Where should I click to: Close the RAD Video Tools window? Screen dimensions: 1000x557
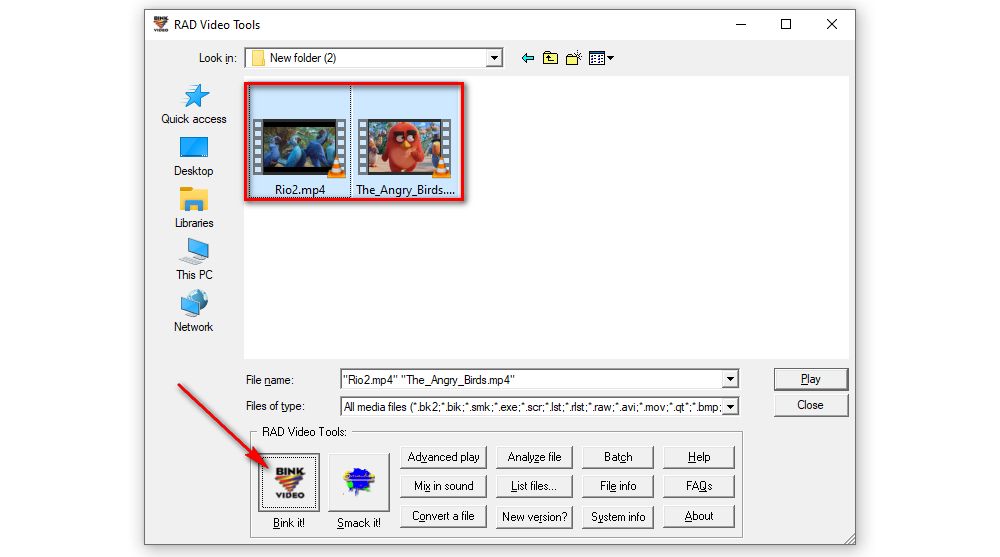pos(832,24)
